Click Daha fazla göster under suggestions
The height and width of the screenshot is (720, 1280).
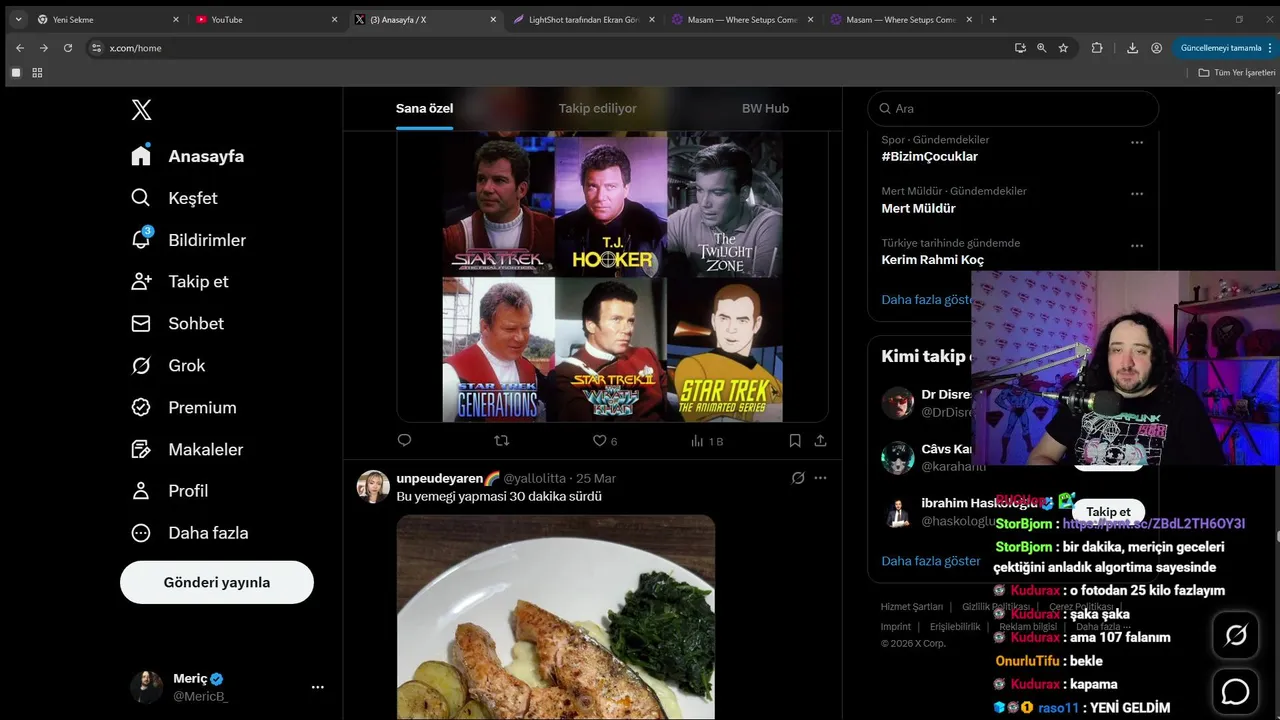[x=931, y=561]
